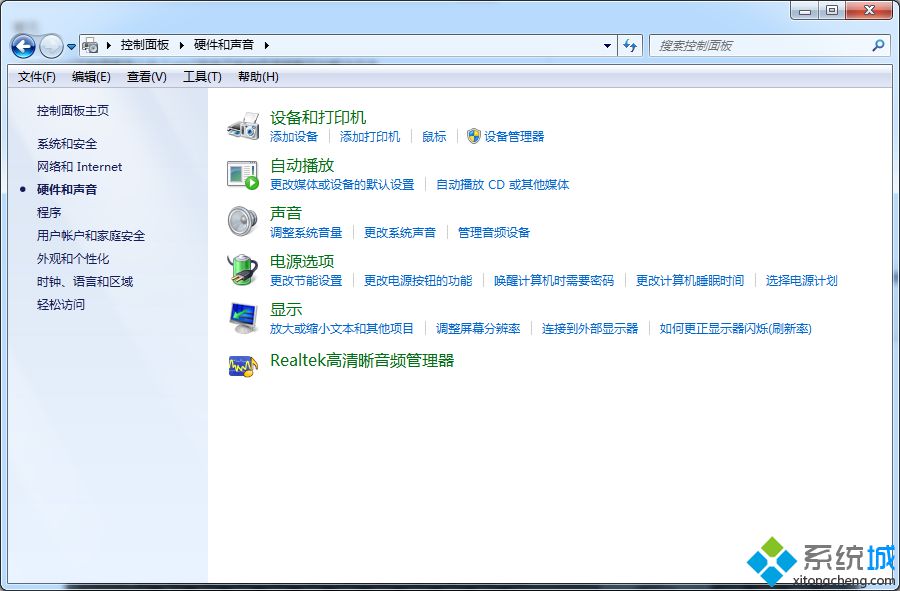Image resolution: width=900 pixels, height=591 pixels.
Task: Open the 工具(T) menu
Action: tap(202, 76)
